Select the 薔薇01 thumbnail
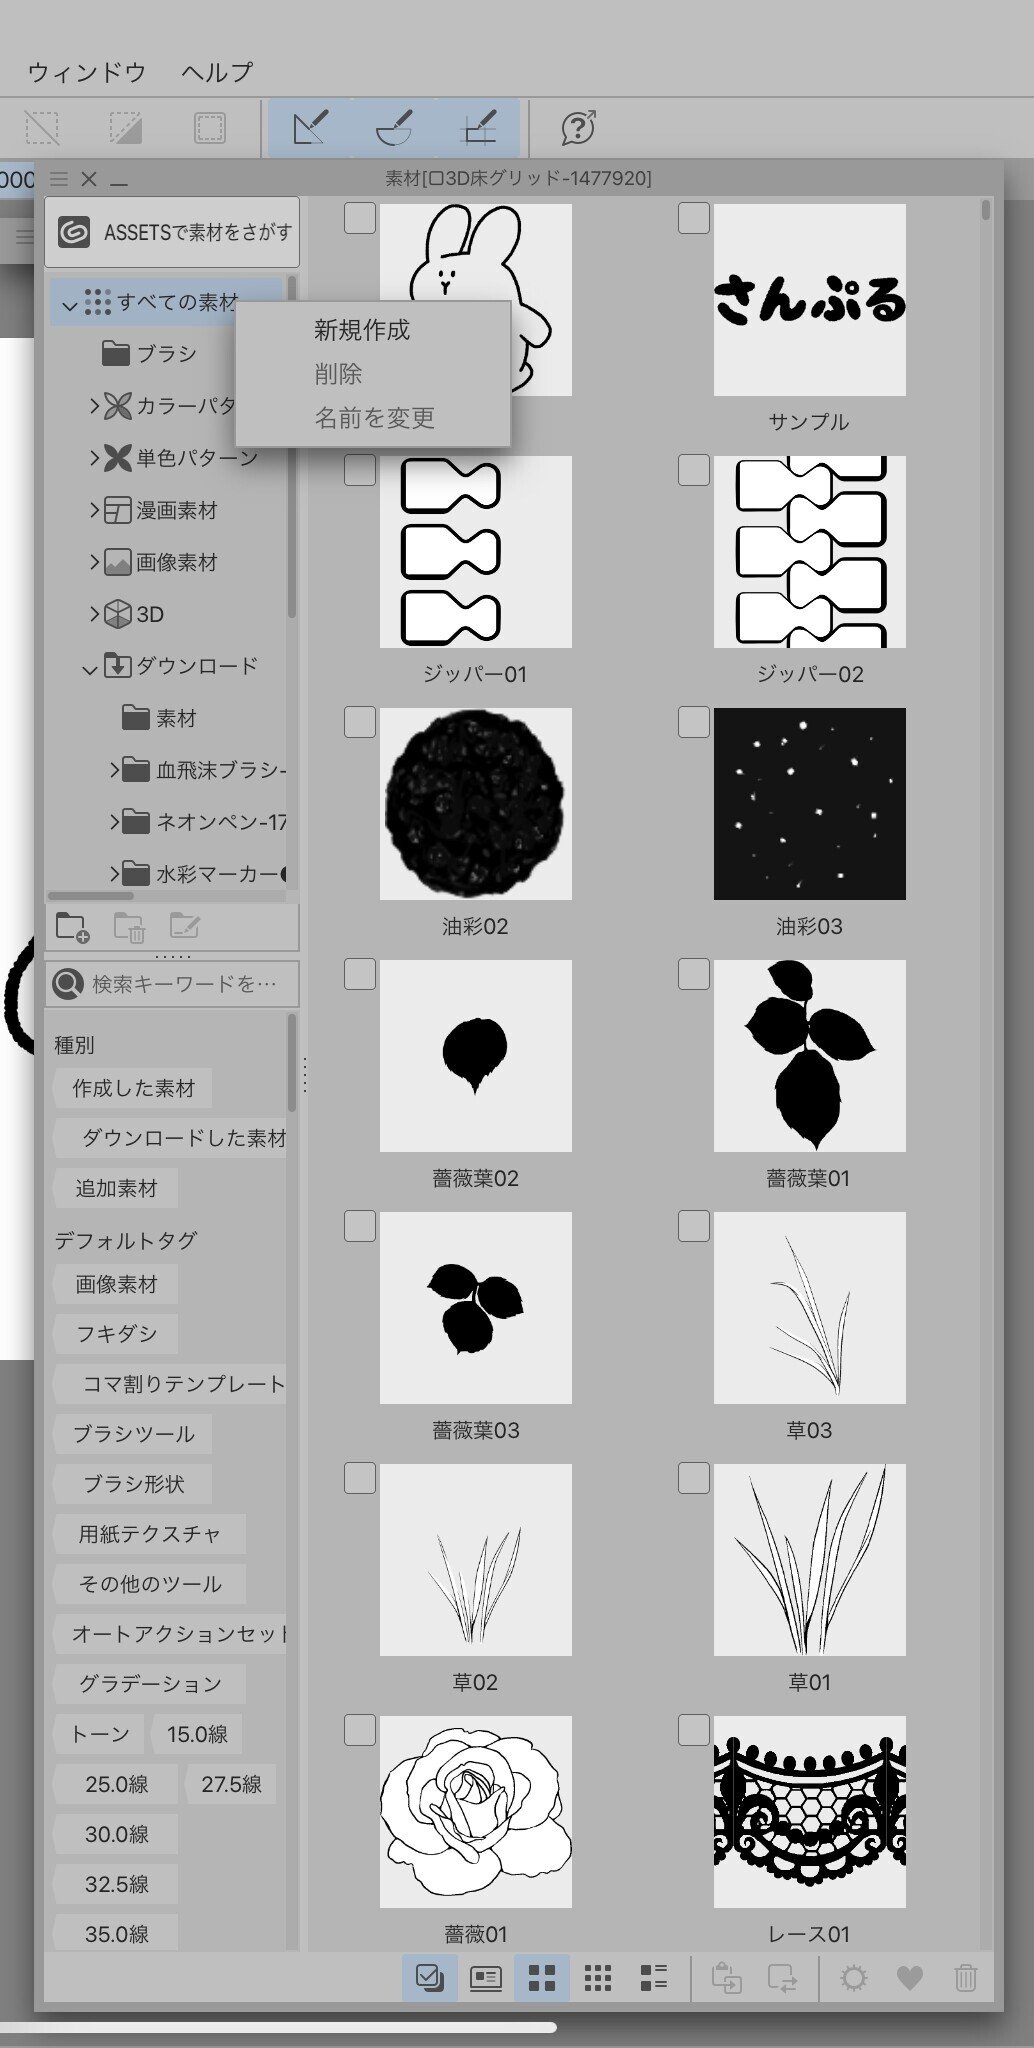Screen dimensions: 1034x2048 click(476, 1811)
